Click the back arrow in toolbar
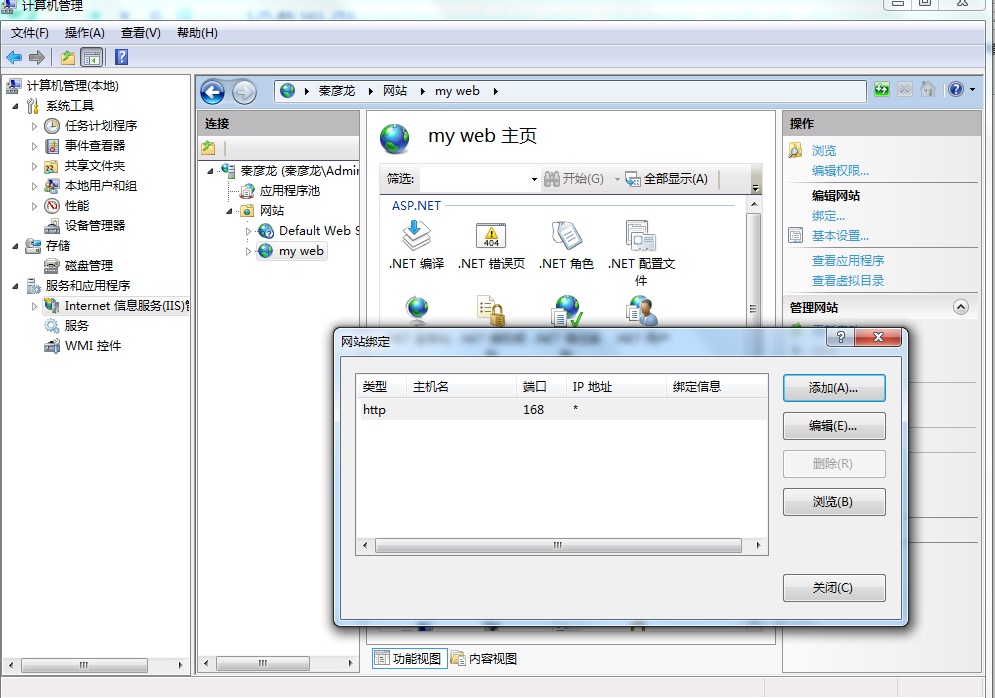The width and height of the screenshot is (995, 698). point(14,58)
